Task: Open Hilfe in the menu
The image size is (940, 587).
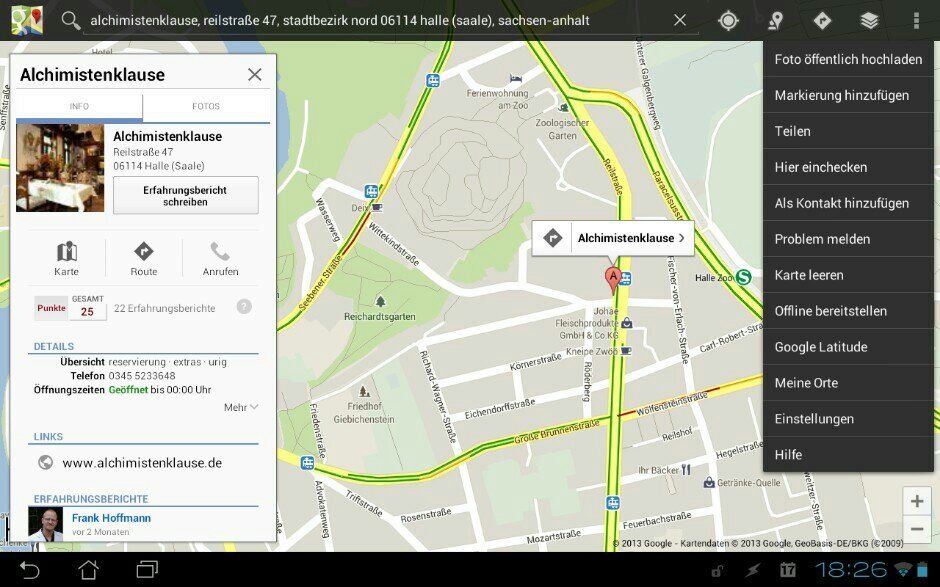Action: (848, 455)
